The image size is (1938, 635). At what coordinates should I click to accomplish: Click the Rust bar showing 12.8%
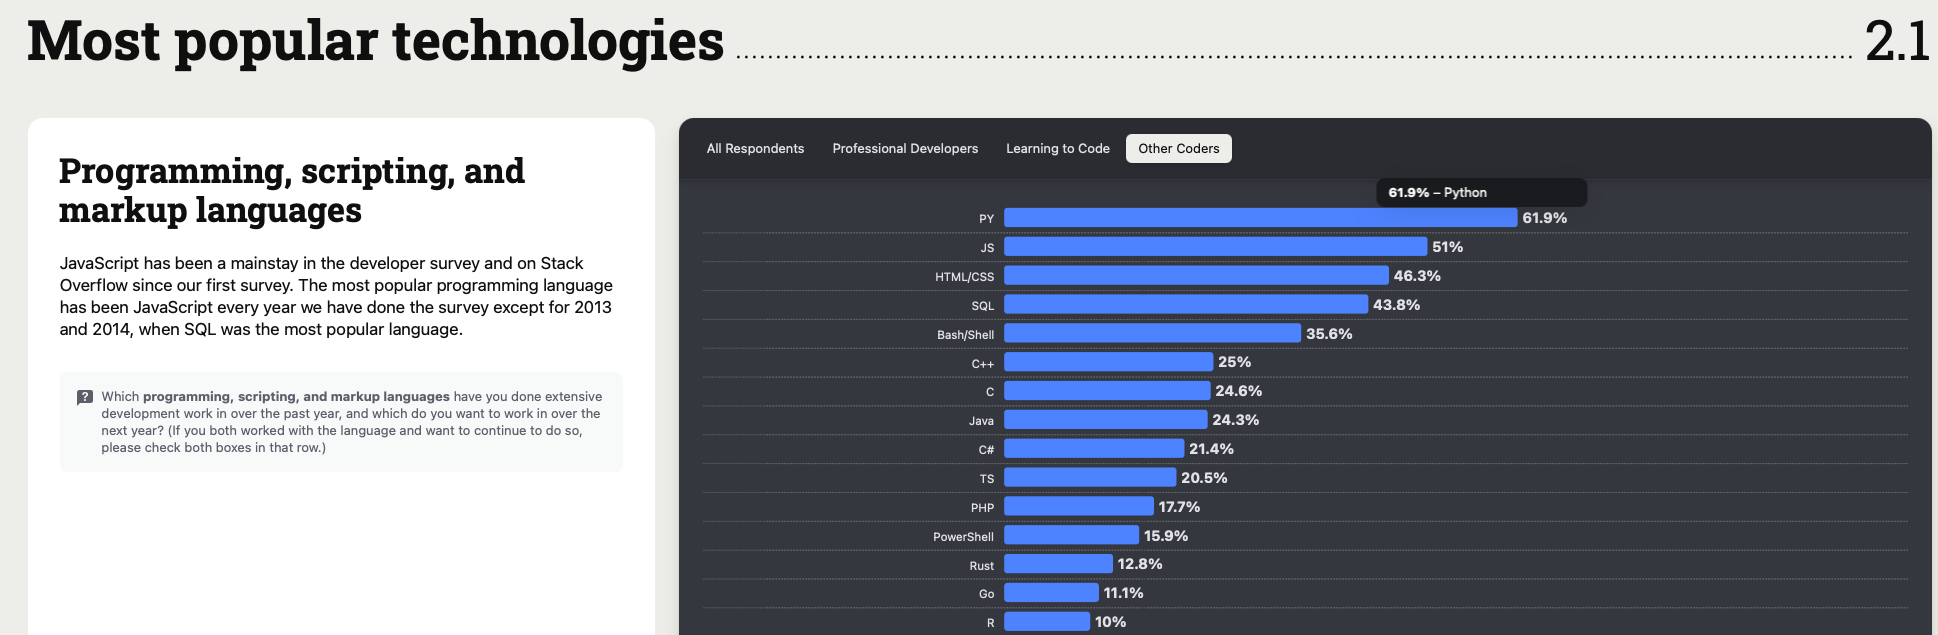tap(1058, 564)
